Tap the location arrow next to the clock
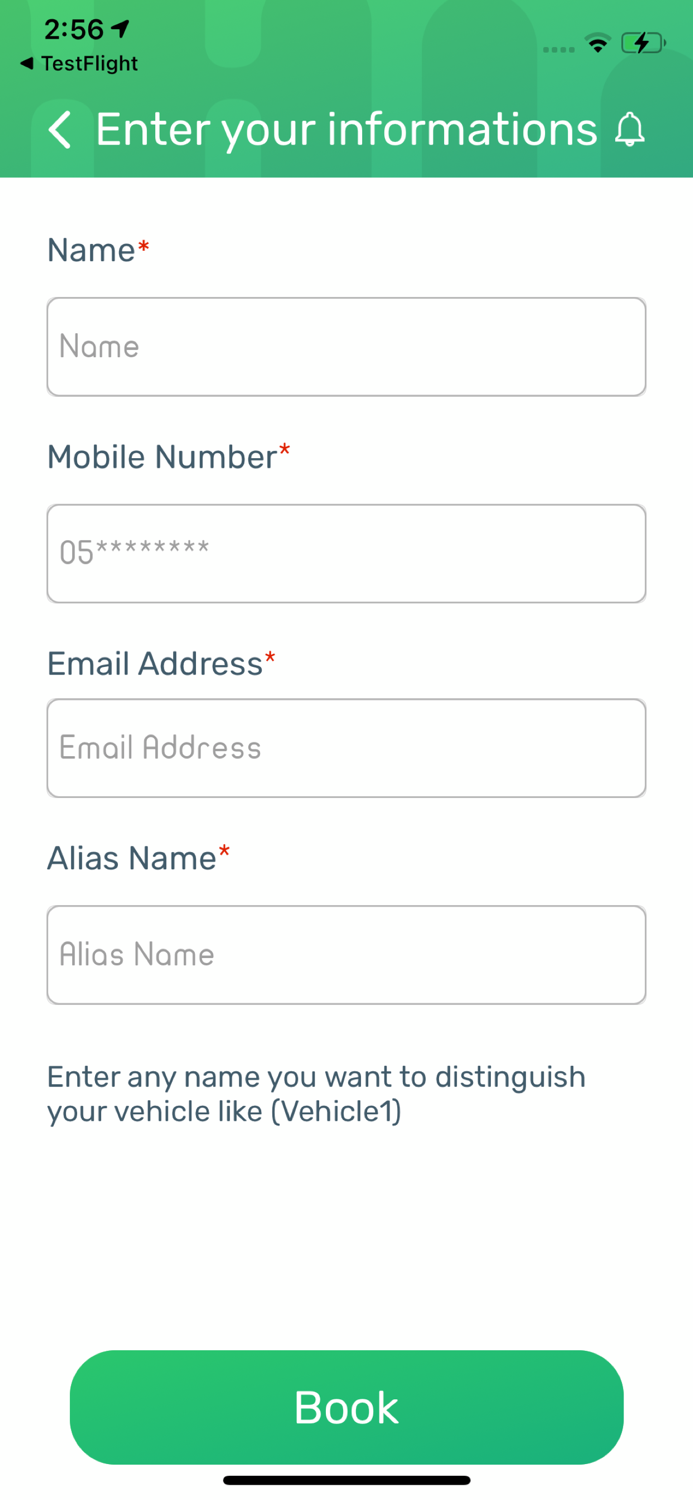693x1500 pixels. click(119, 29)
